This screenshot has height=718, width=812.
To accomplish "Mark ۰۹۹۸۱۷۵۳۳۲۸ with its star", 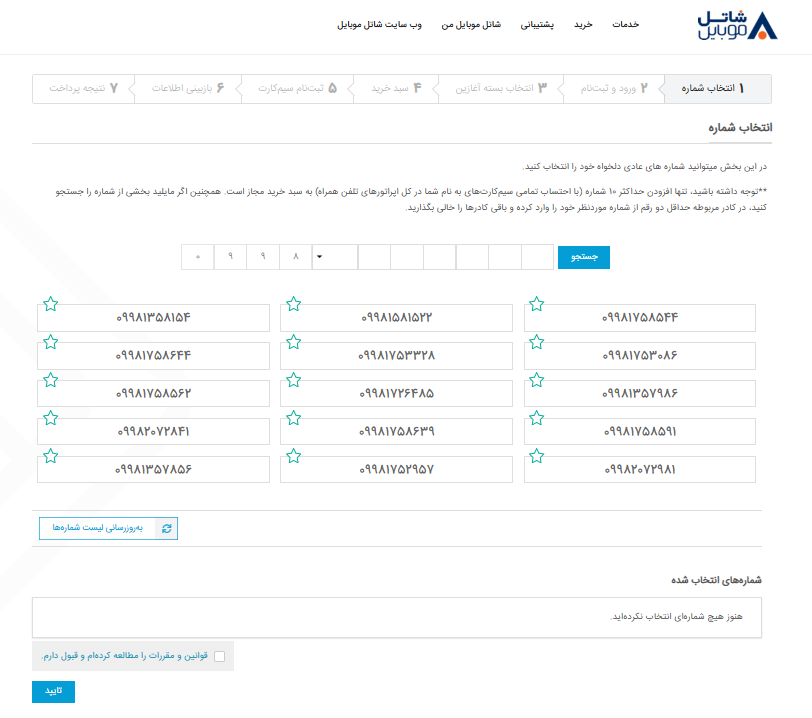I will pos(294,342).
